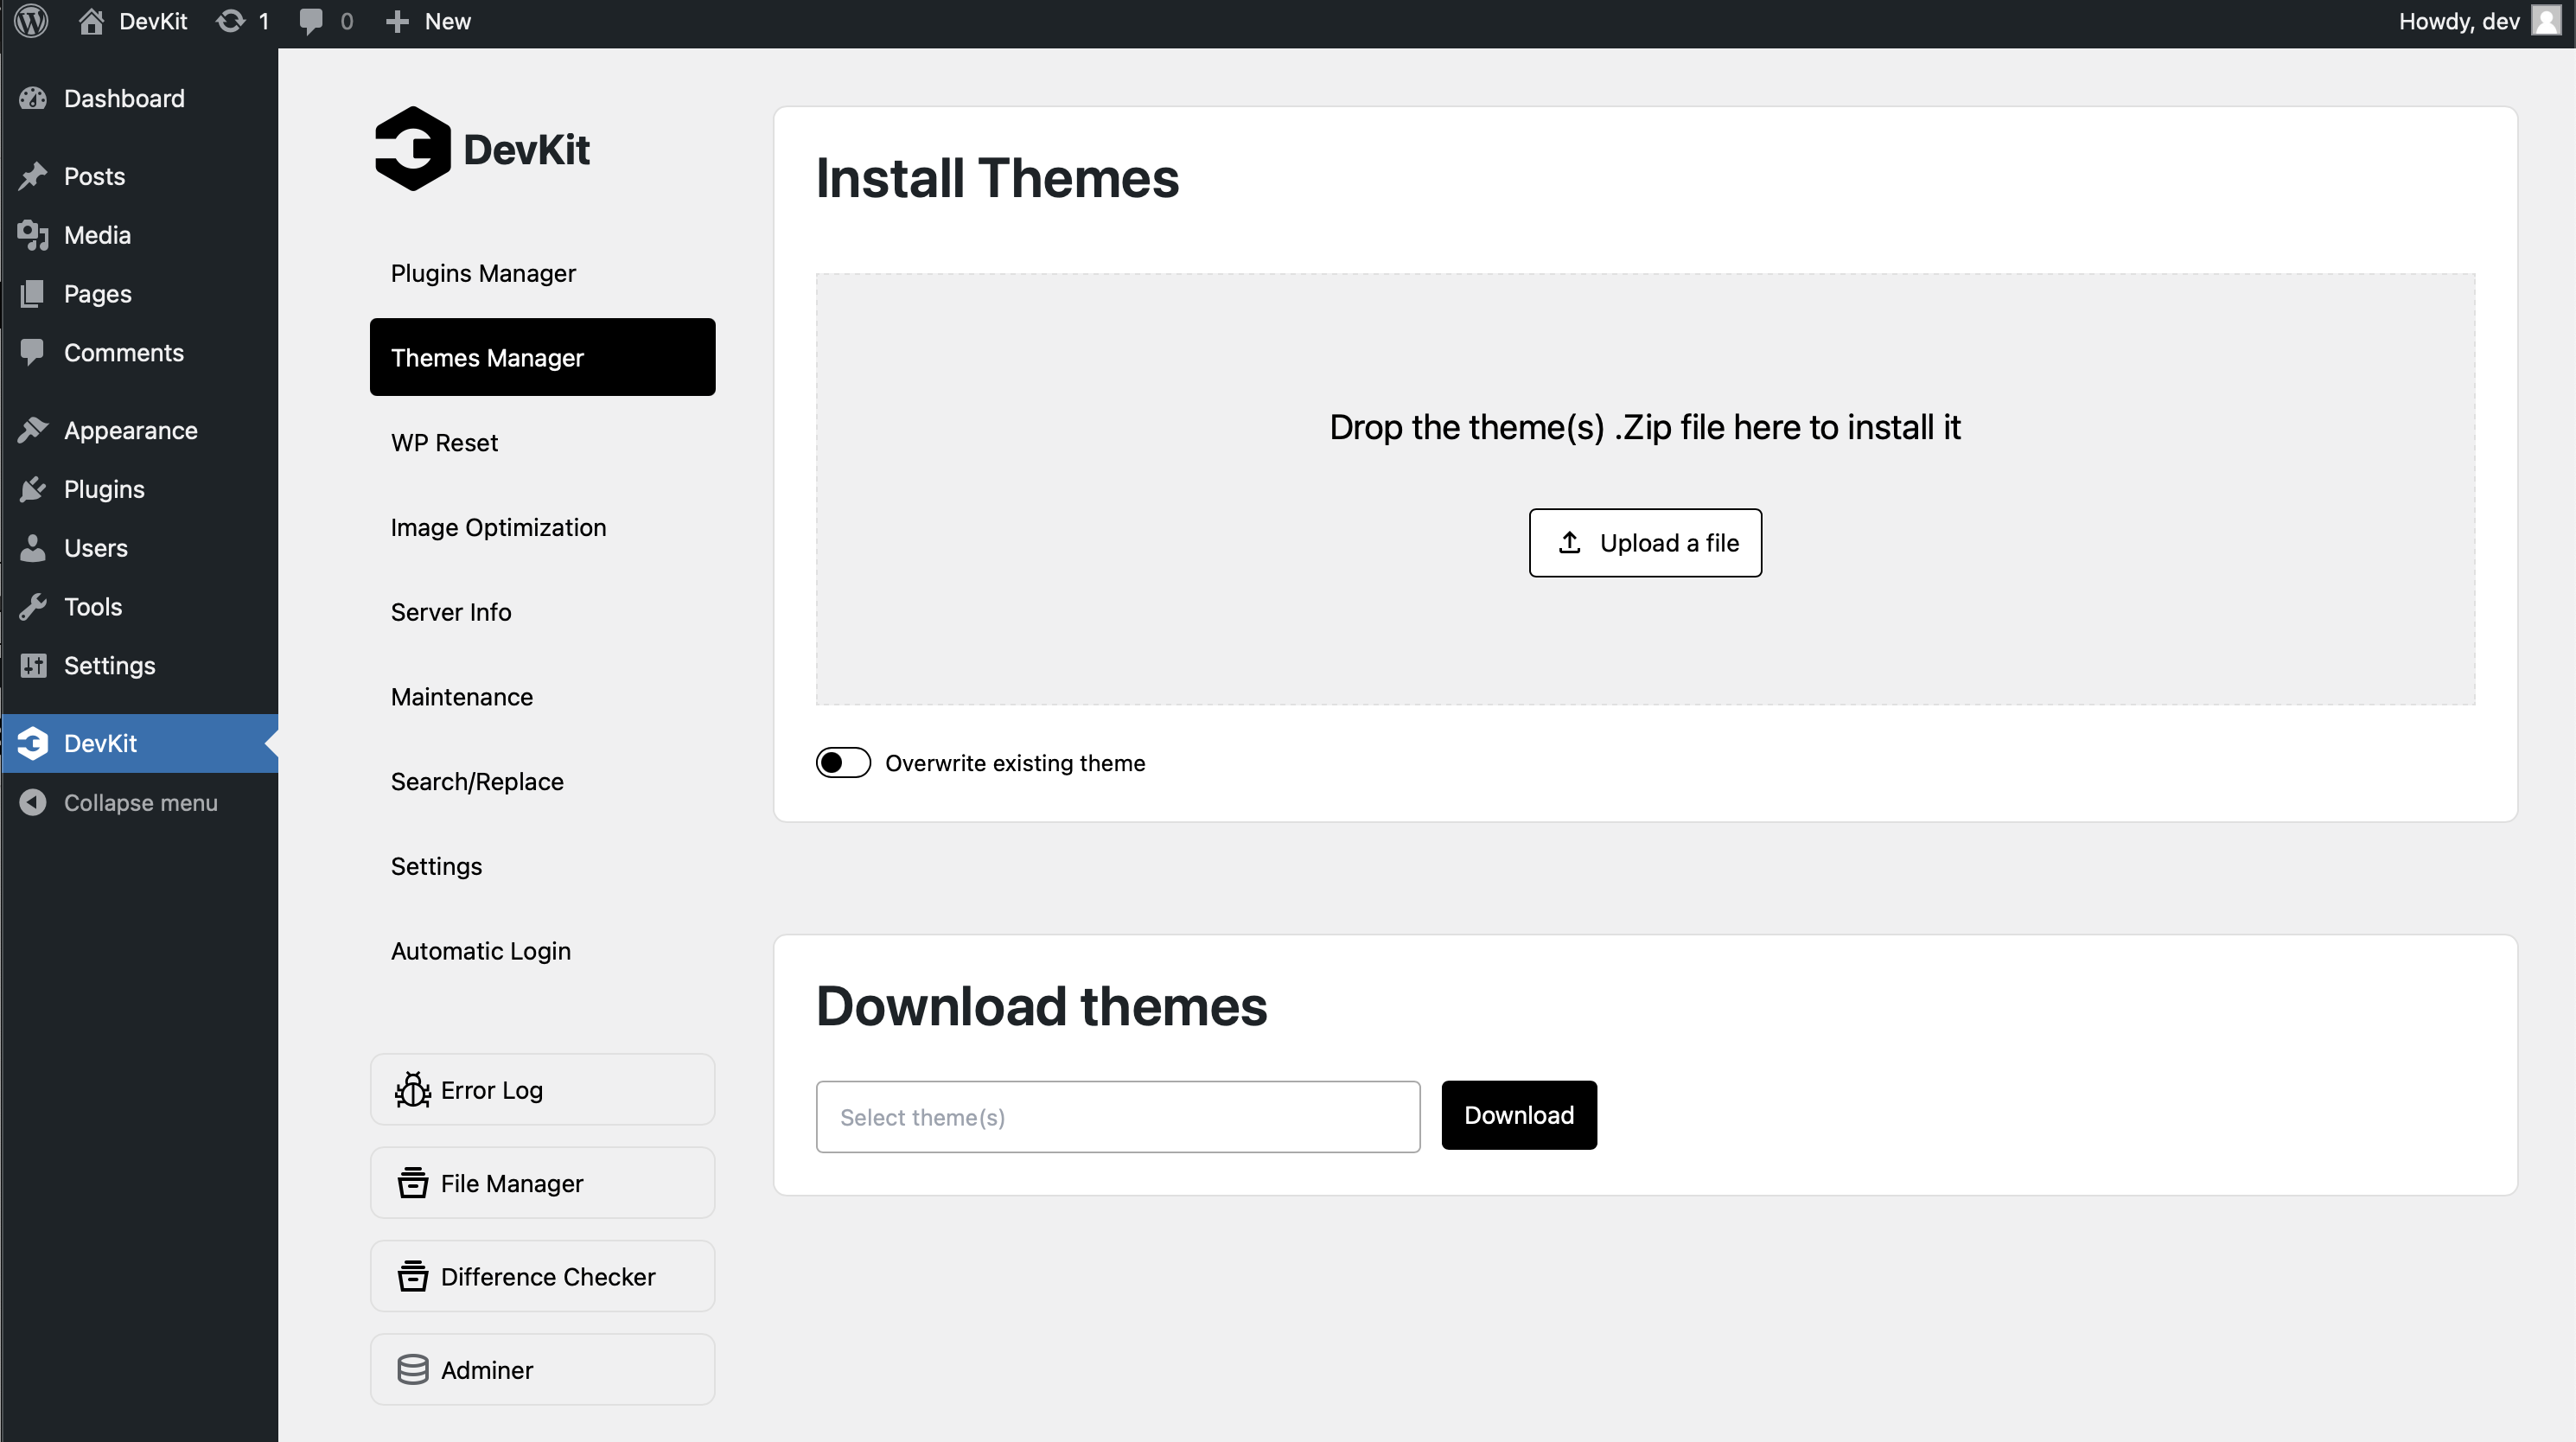The width and height of the screenshot is (2576, 1442).
Task: Click the plus icon next to New
Action: (x=397, y=21)
